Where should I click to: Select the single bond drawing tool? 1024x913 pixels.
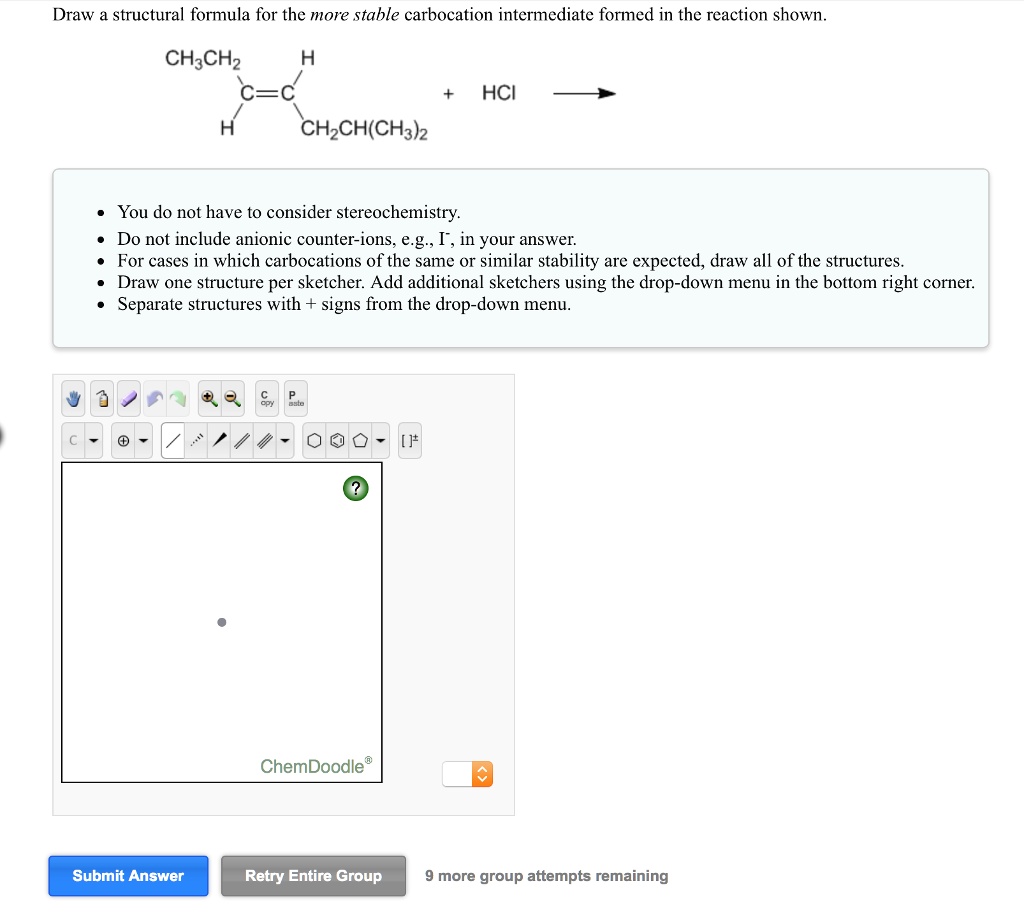(x=171, y=440)
